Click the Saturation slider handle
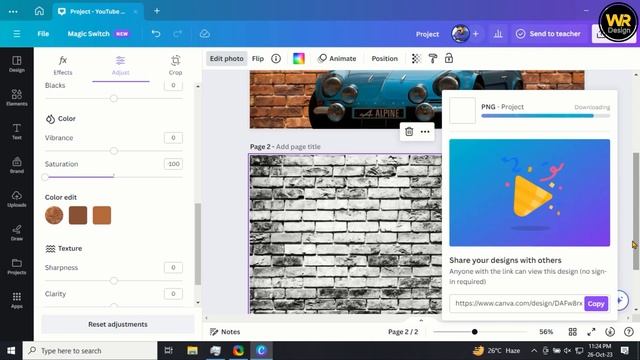 click(x=45, y=177)
